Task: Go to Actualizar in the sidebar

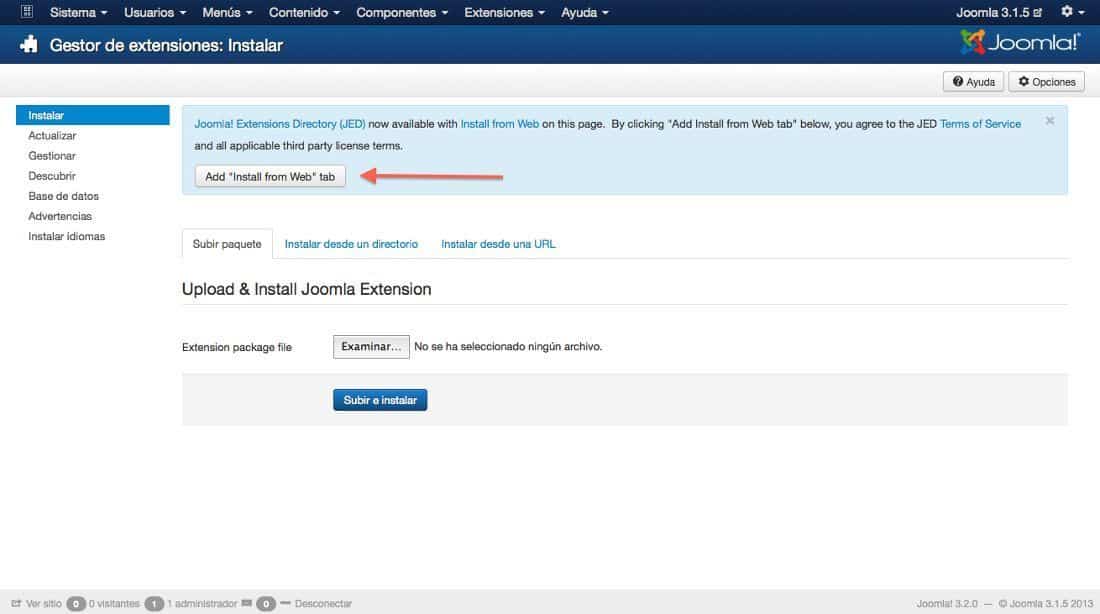Action: point(52,135)
